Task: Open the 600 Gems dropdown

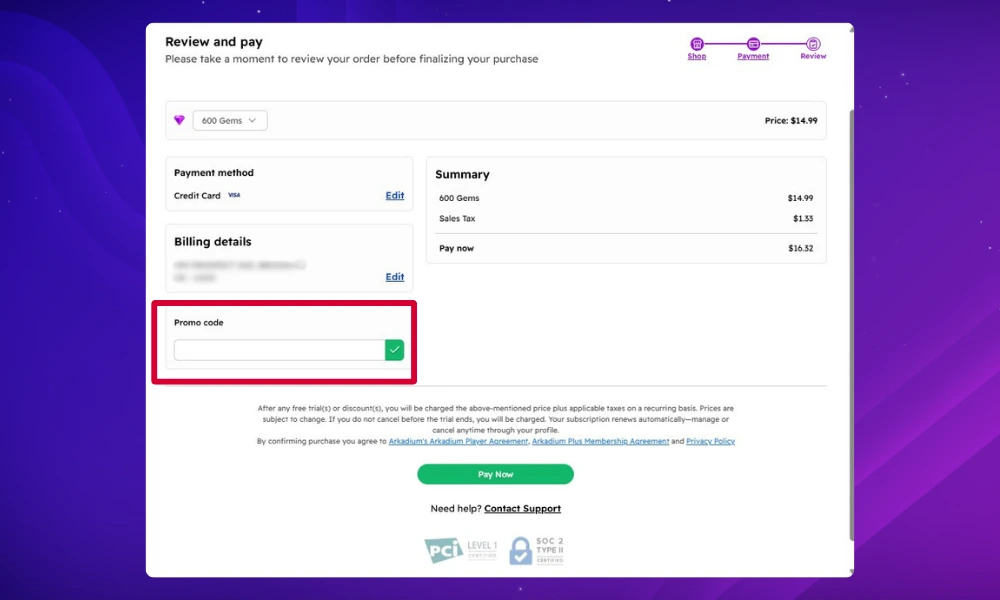Action: click(230, 121)
